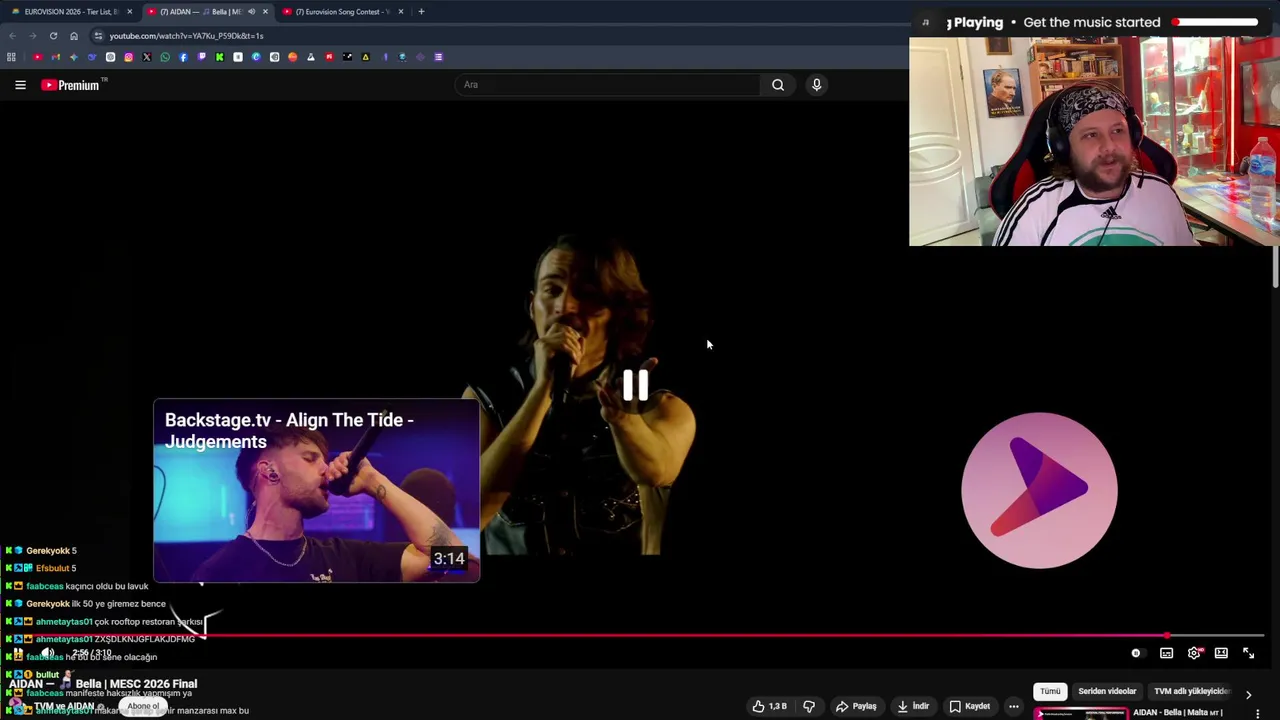Open the Facebook bookmark
This screenshot has width=1280, height=720.
point(183,57)
